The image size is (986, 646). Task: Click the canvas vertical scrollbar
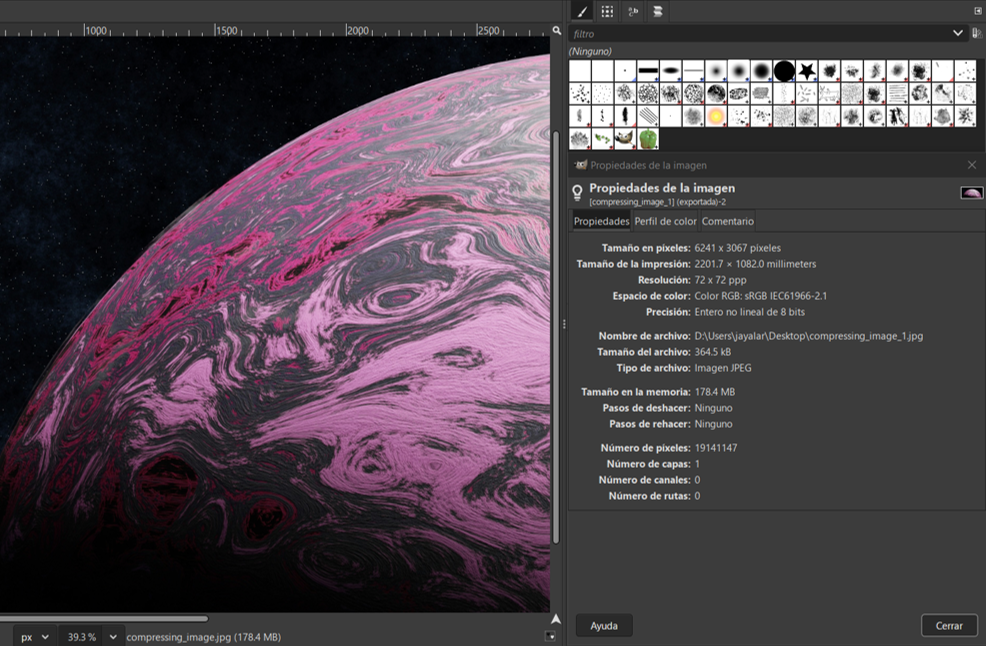pyautogui.click(x=556, y=337)
